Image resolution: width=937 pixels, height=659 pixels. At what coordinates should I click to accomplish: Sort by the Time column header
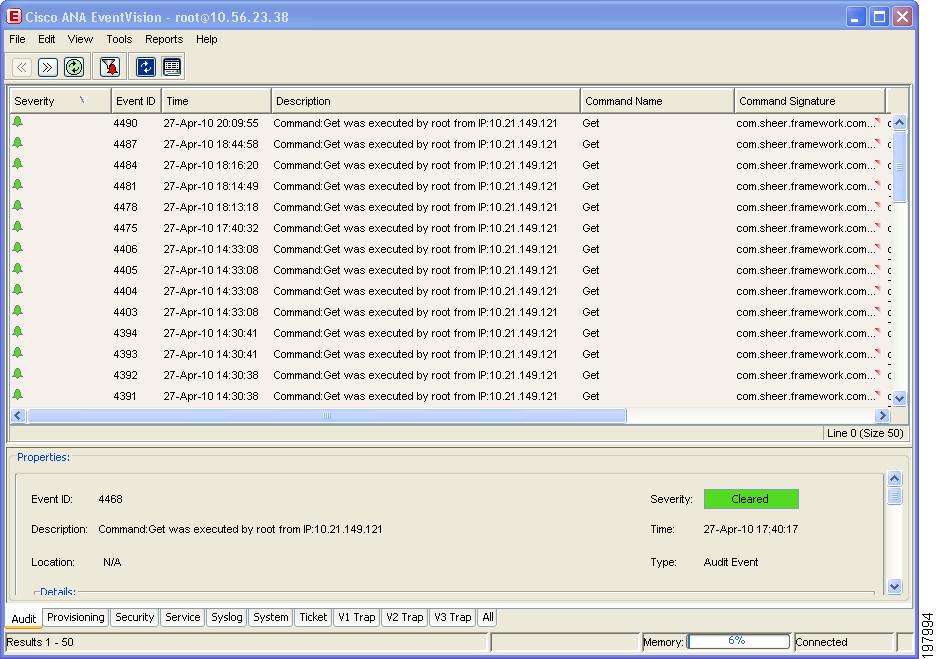[216, 101]
